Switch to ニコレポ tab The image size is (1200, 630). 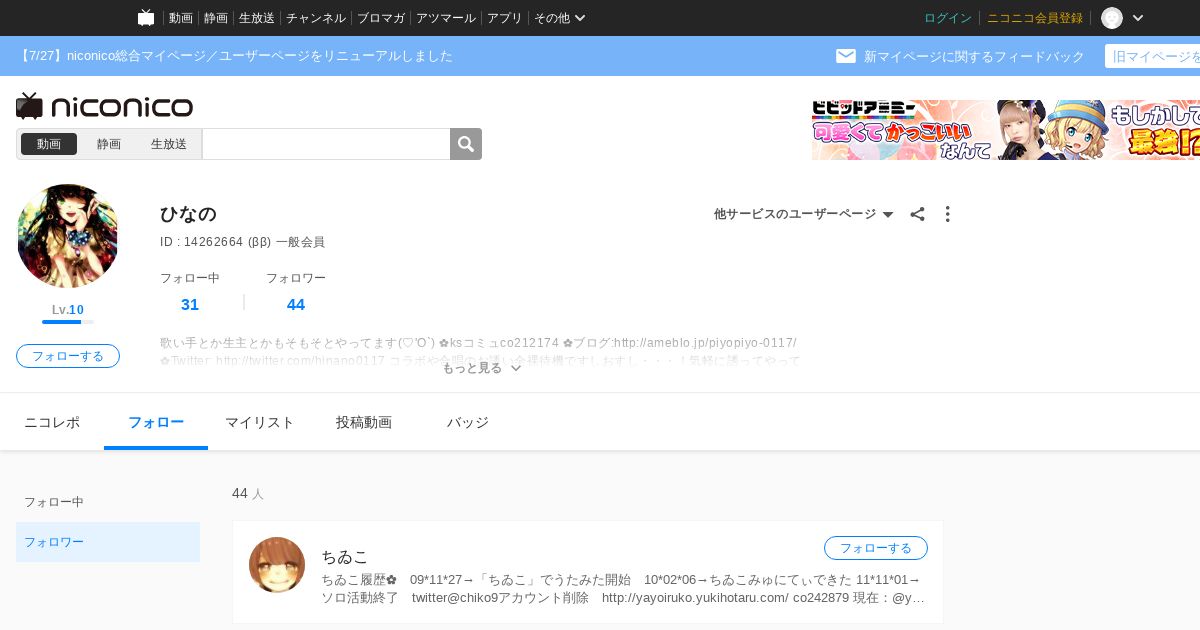click(x=52, y=422)
